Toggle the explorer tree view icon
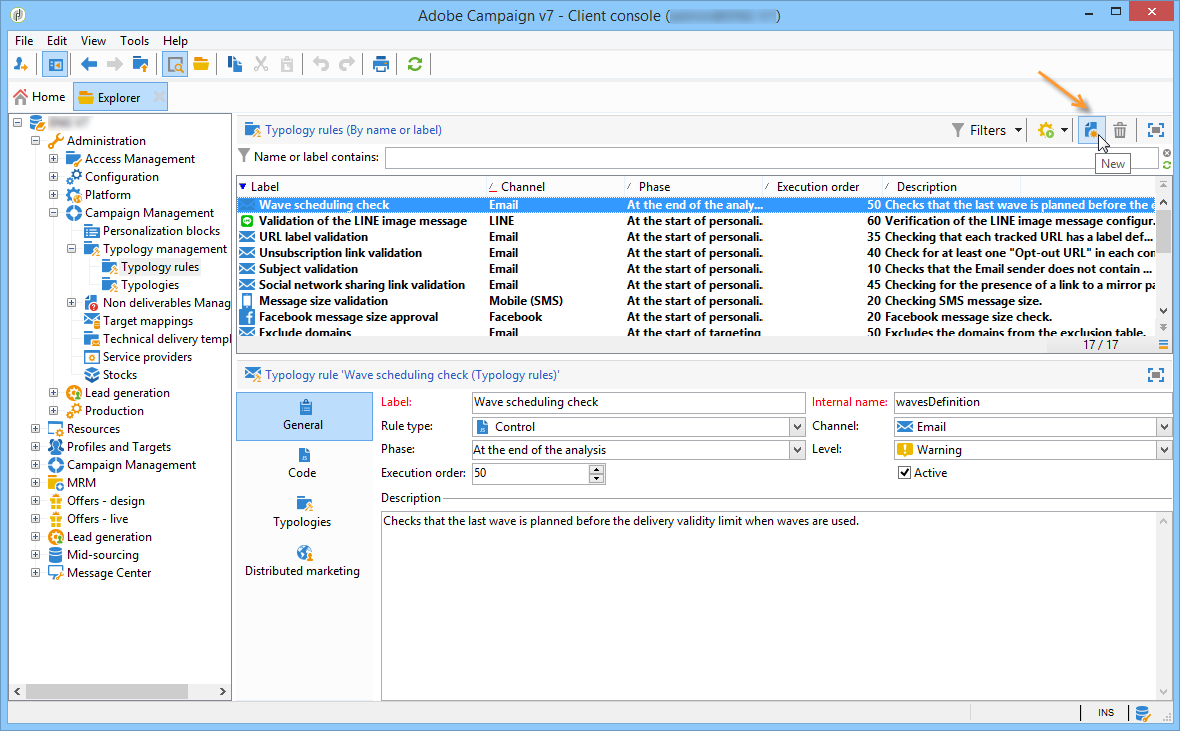This screenshot has height=756, width=1197. pyautogui.click(x=55, y=64)
